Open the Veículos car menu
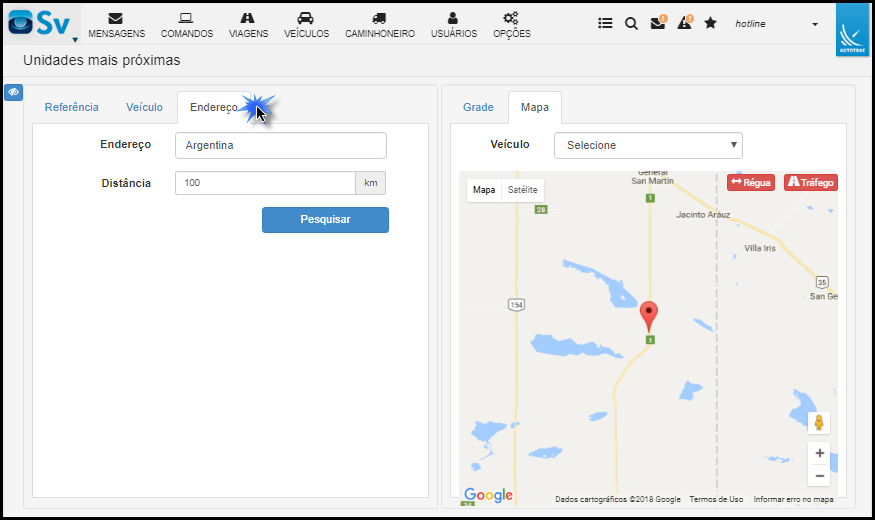Screen dimensions: 875x520 coord(306,26)
